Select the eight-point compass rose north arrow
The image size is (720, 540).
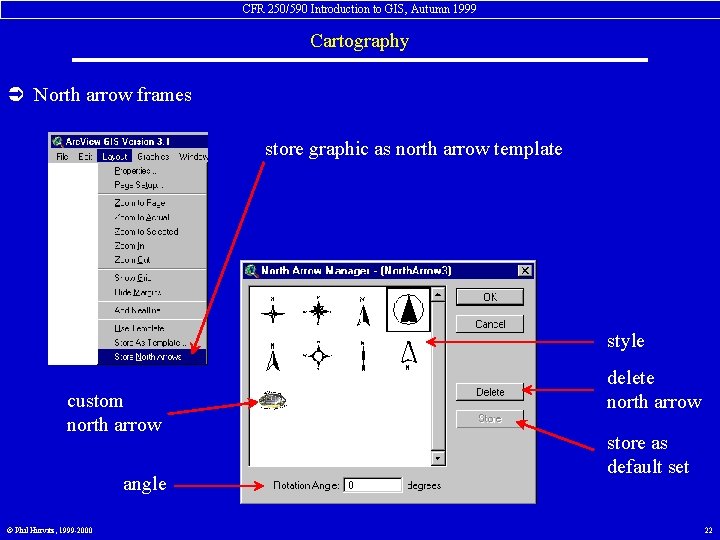coord(318,310)
